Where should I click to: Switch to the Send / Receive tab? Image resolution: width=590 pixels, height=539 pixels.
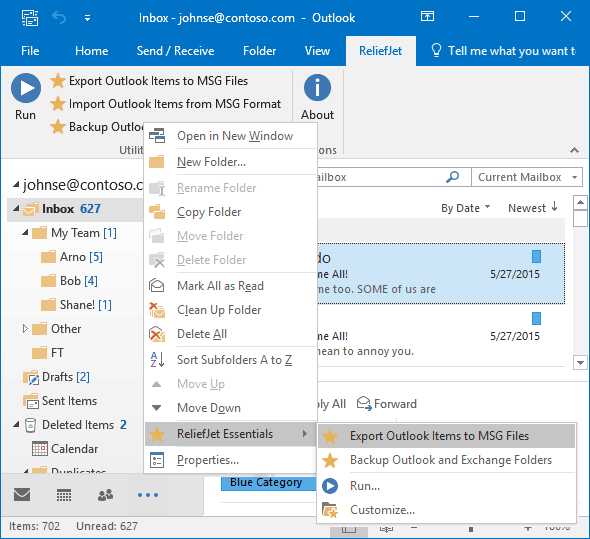point(175,51)
